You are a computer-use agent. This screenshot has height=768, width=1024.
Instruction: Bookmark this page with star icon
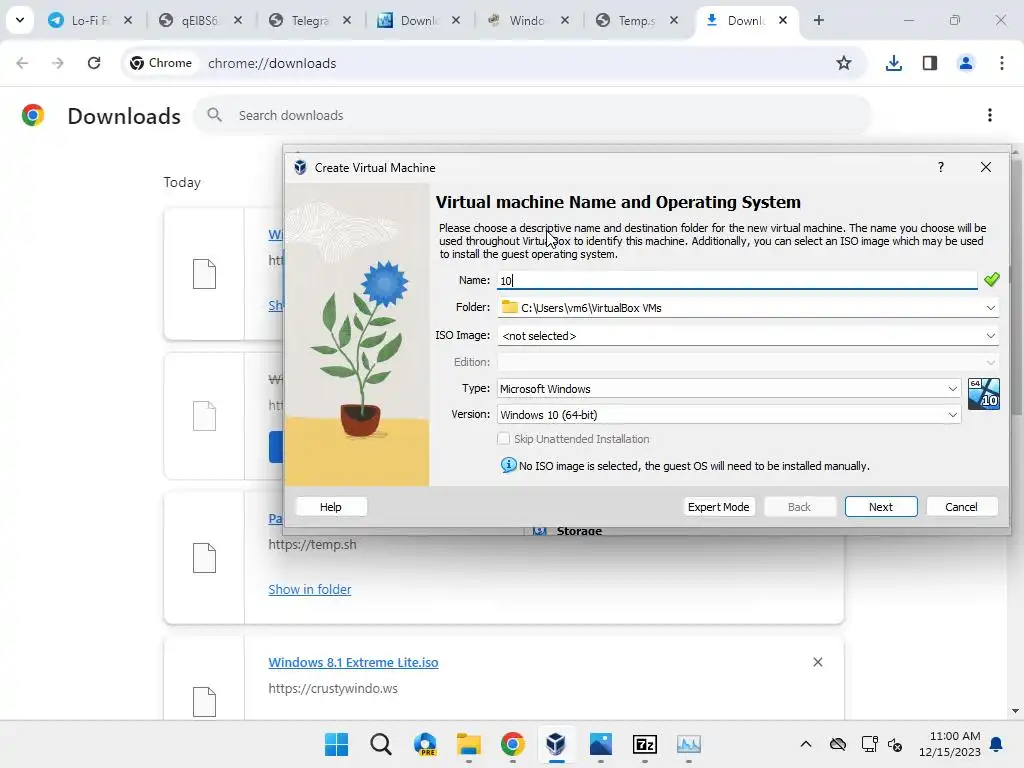[x=844, y=63]
